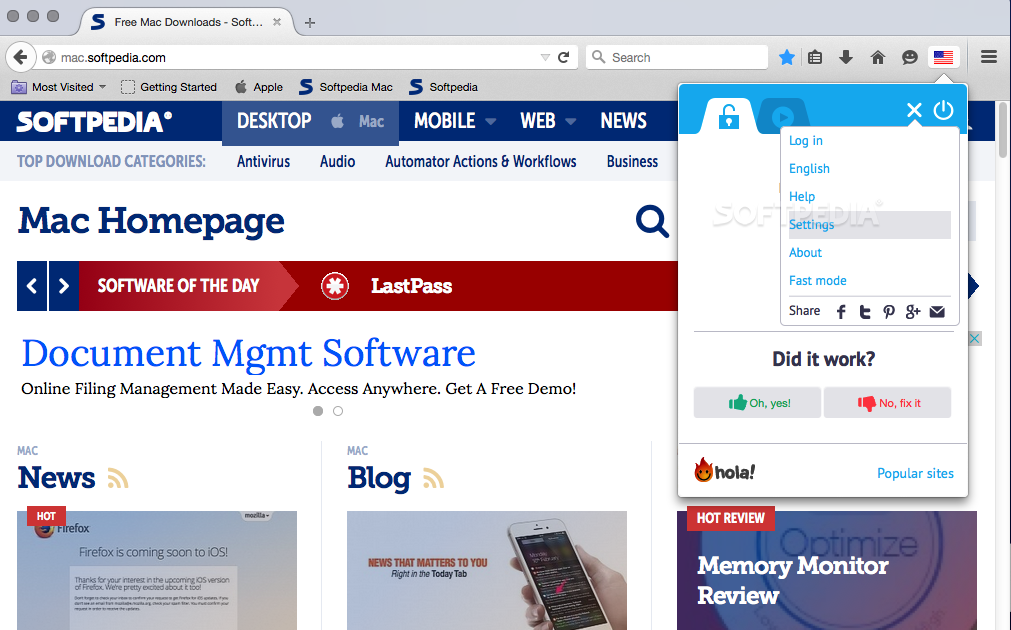Click the blue bookmark star icon
The width and height of the screenshot is (1011, 630).
[x=787, y=57]
